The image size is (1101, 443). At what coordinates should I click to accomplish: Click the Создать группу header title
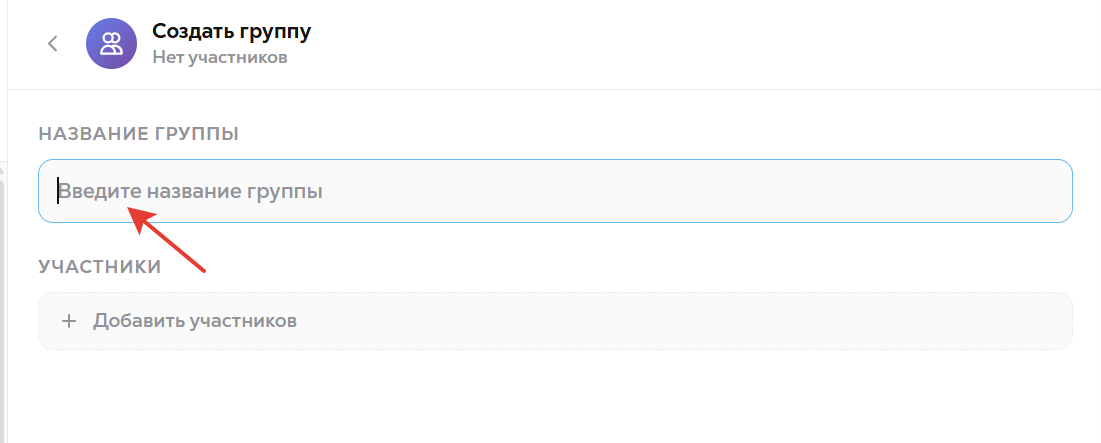[232, 31]
